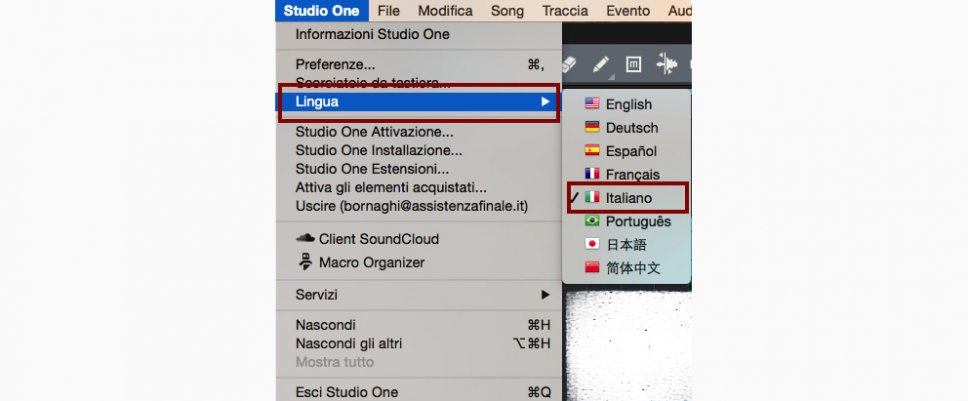
Task: Choose Esci Studio One to quit
Action: click(x=346, y=392)
